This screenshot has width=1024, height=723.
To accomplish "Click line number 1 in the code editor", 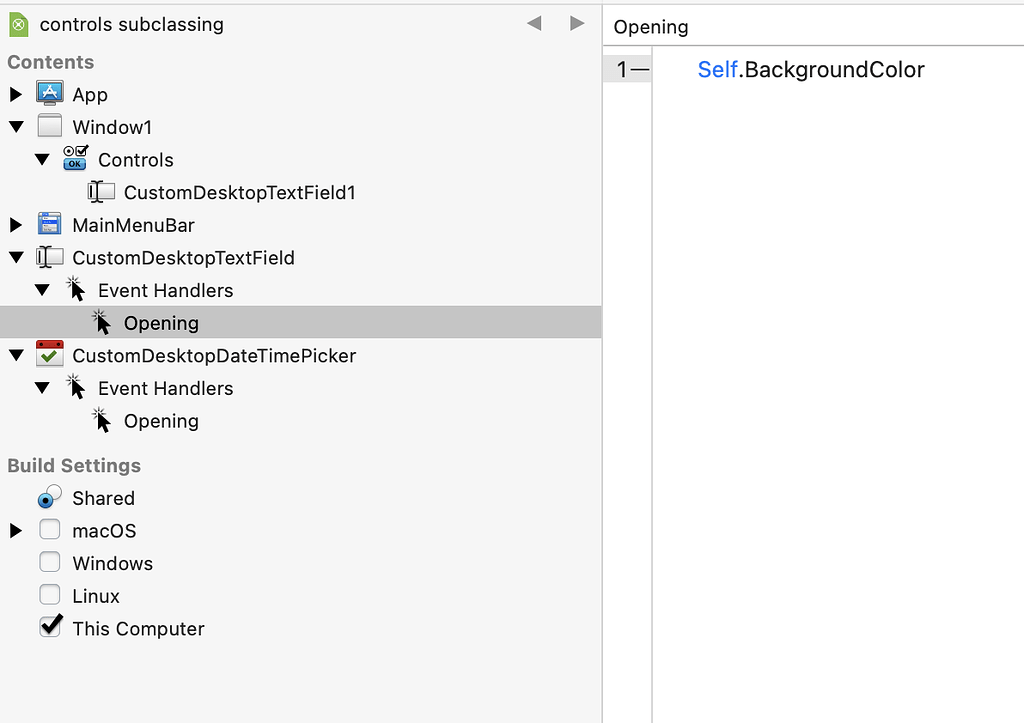I will [622, 69].
